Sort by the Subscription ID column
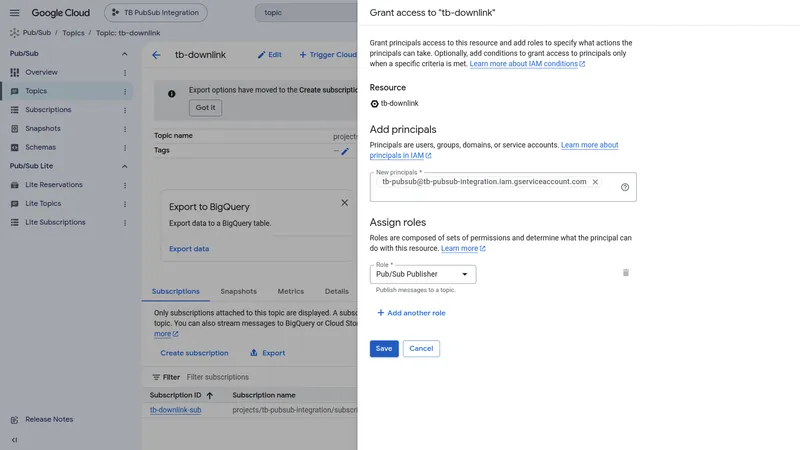800x450 pixels. point(181,395)
